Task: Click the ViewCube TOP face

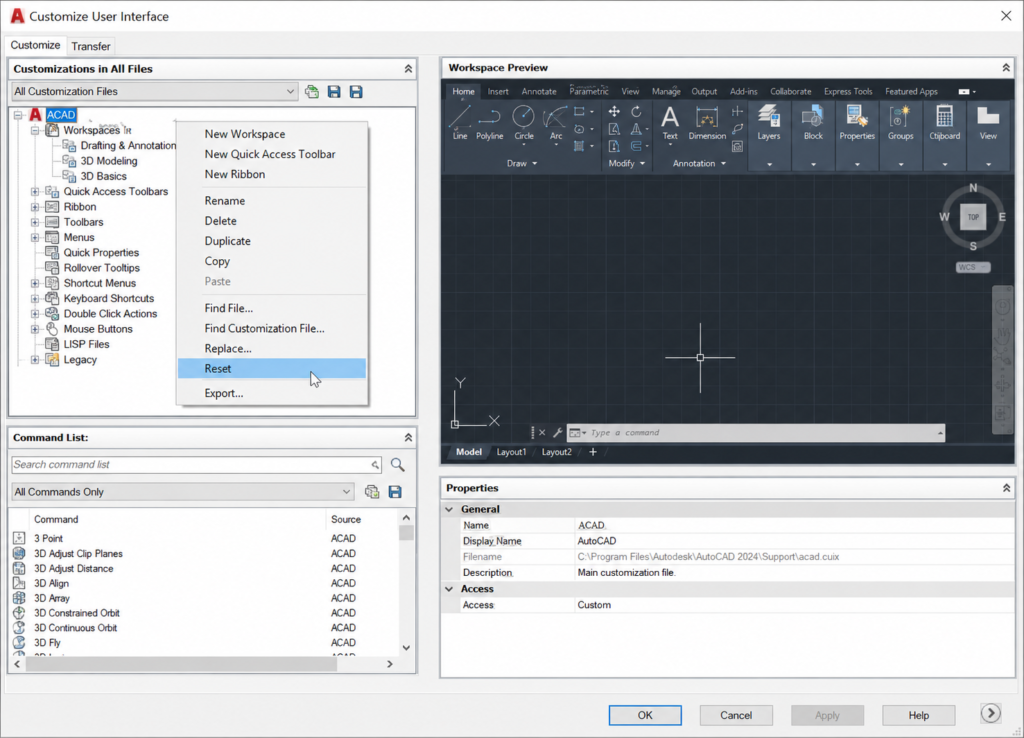Action: [973, 217]
